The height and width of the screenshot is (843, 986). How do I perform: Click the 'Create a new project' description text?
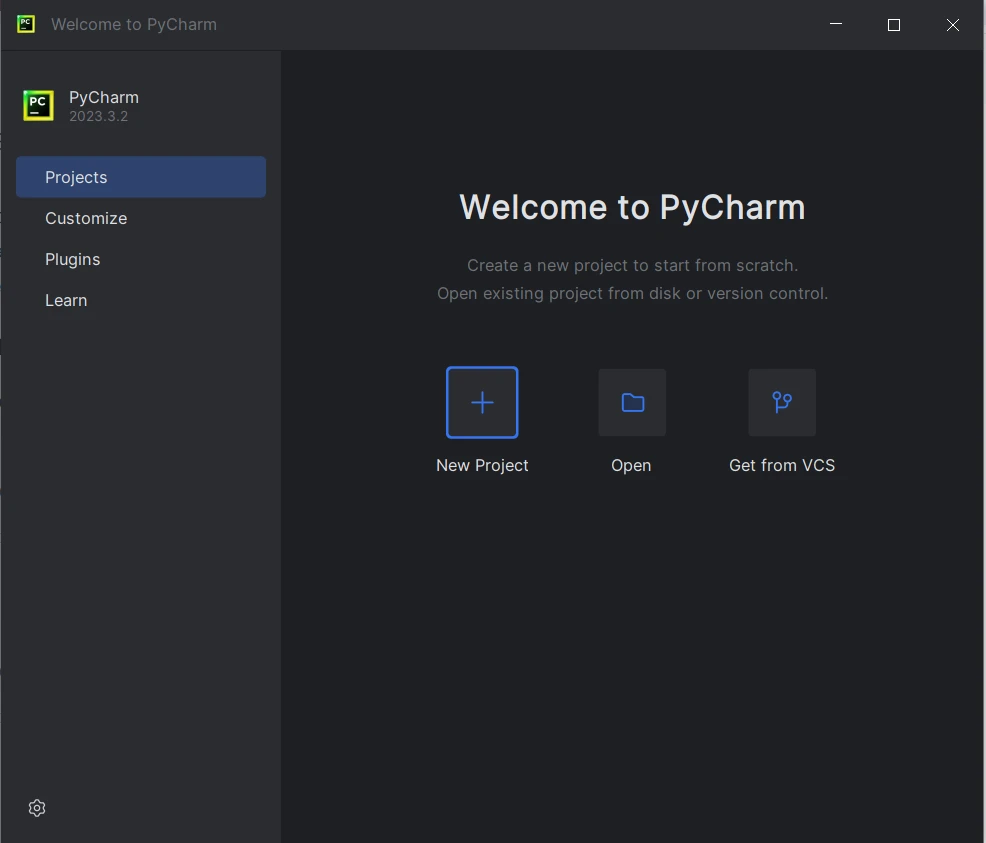[632, 265]
